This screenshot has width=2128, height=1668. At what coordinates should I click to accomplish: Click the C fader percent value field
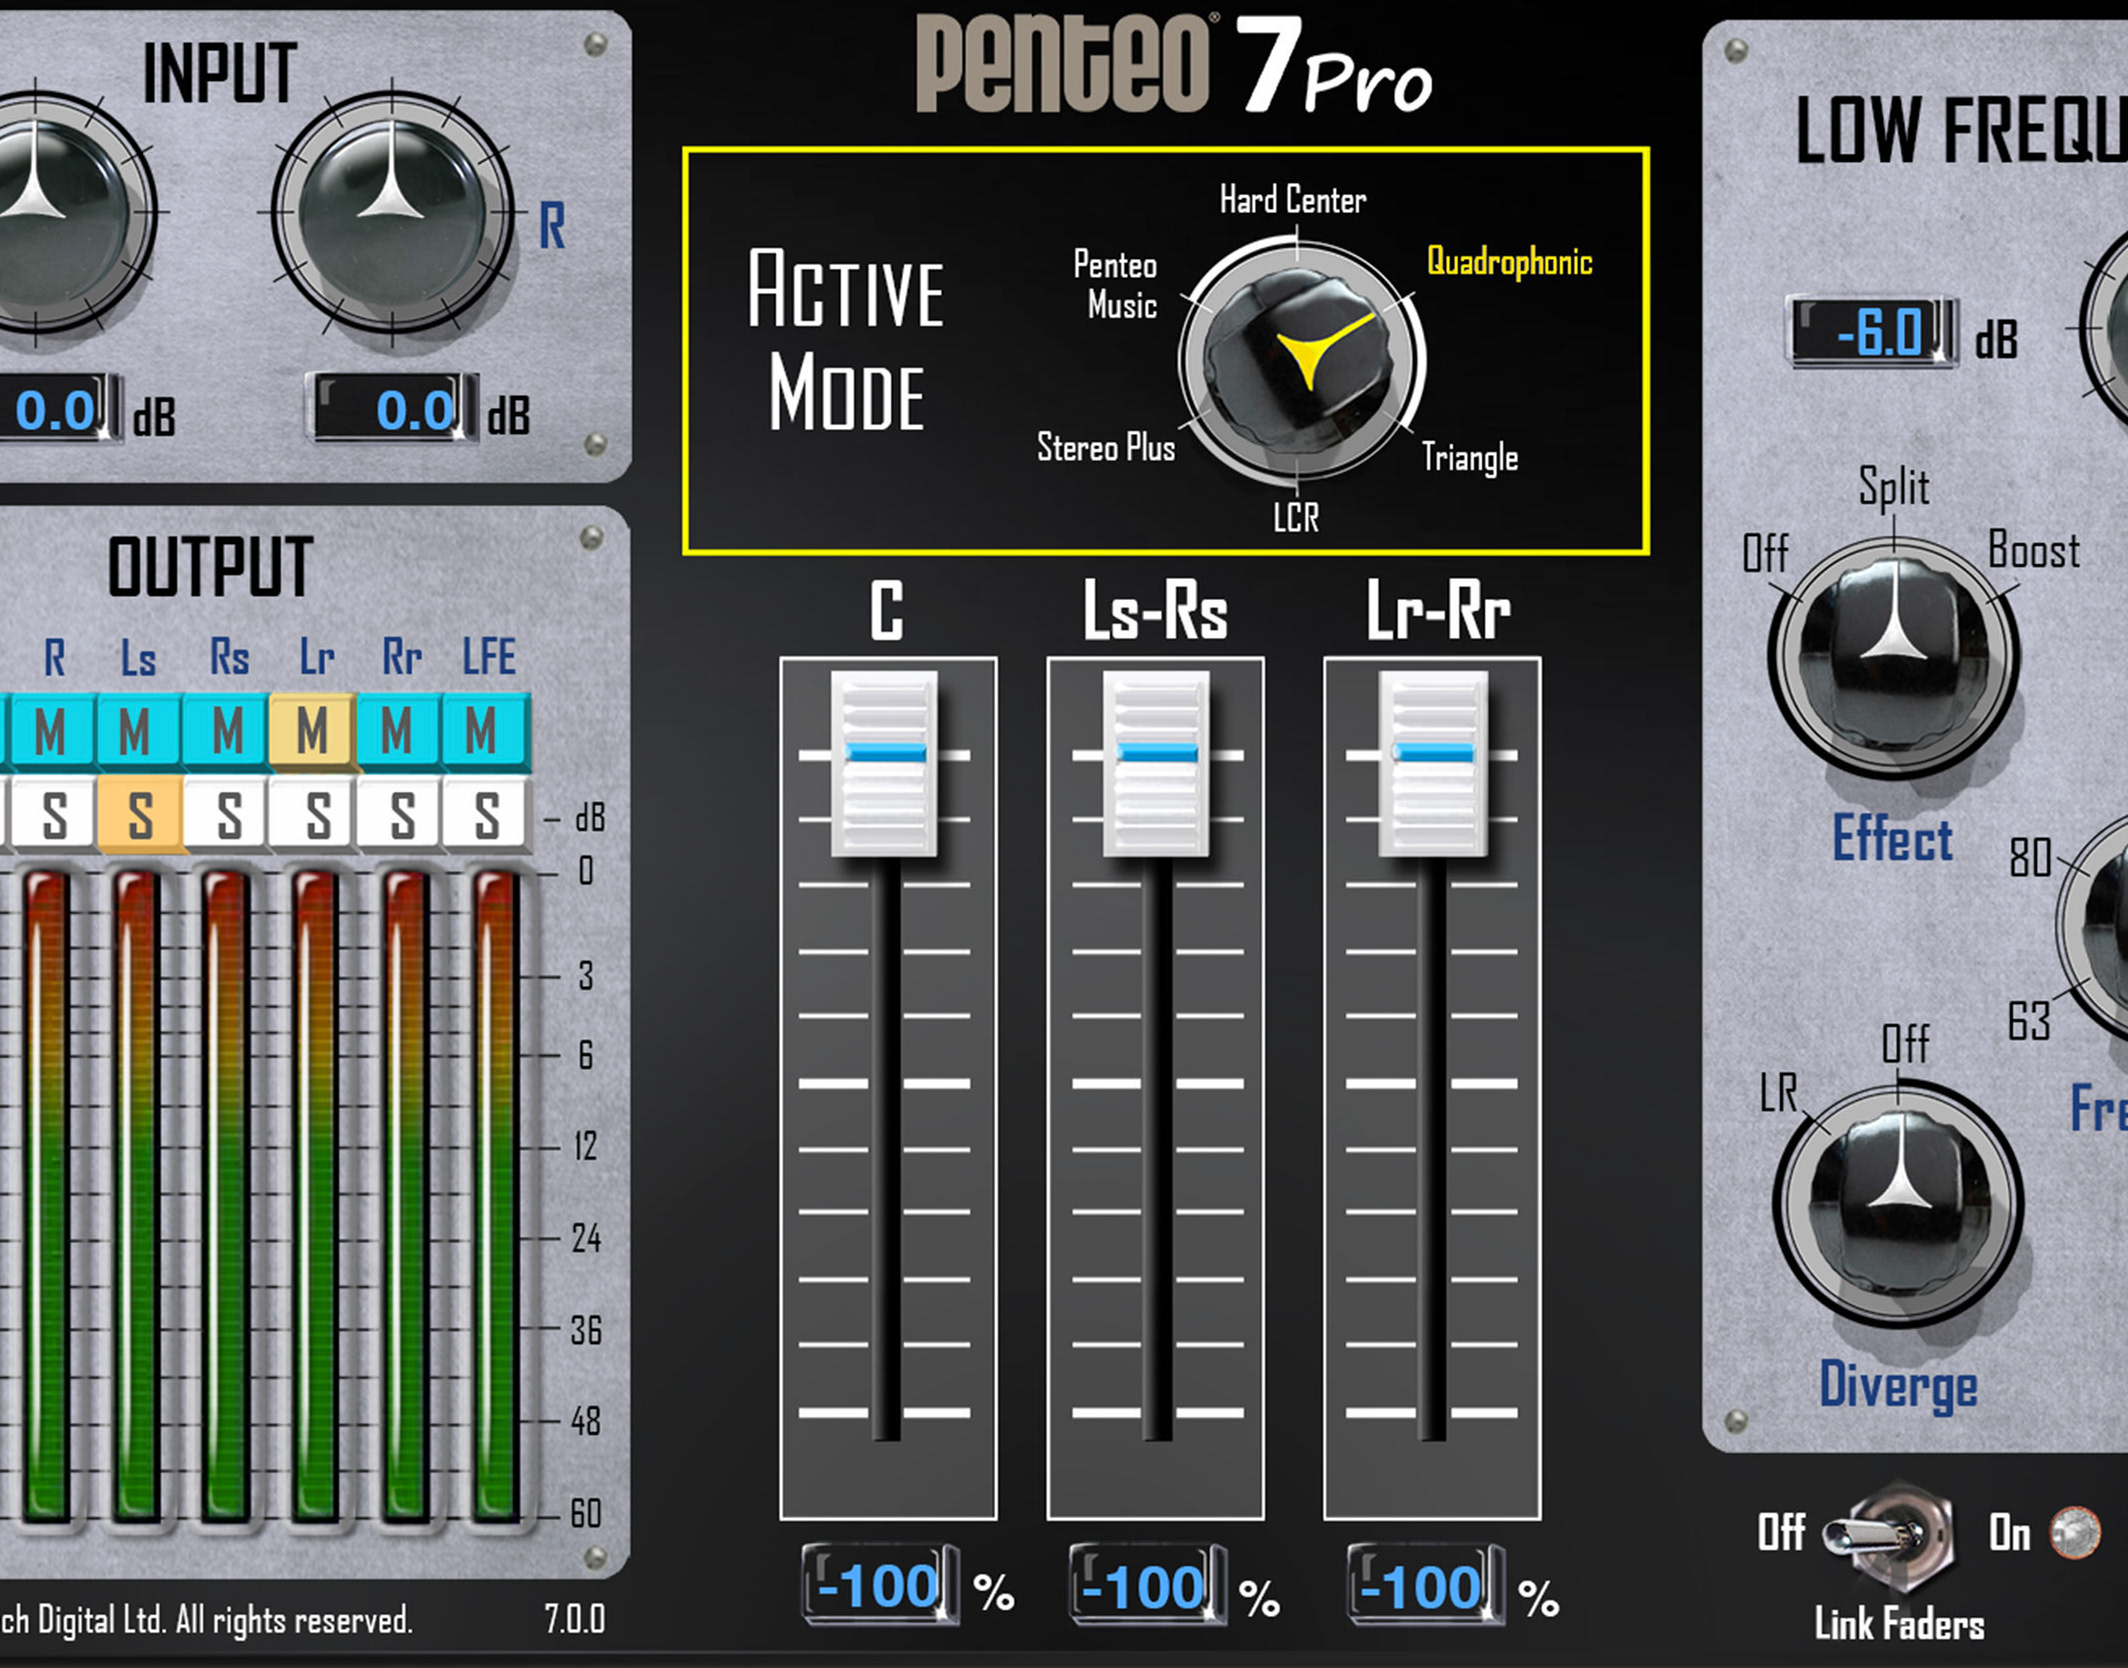tap(880, 1585)
